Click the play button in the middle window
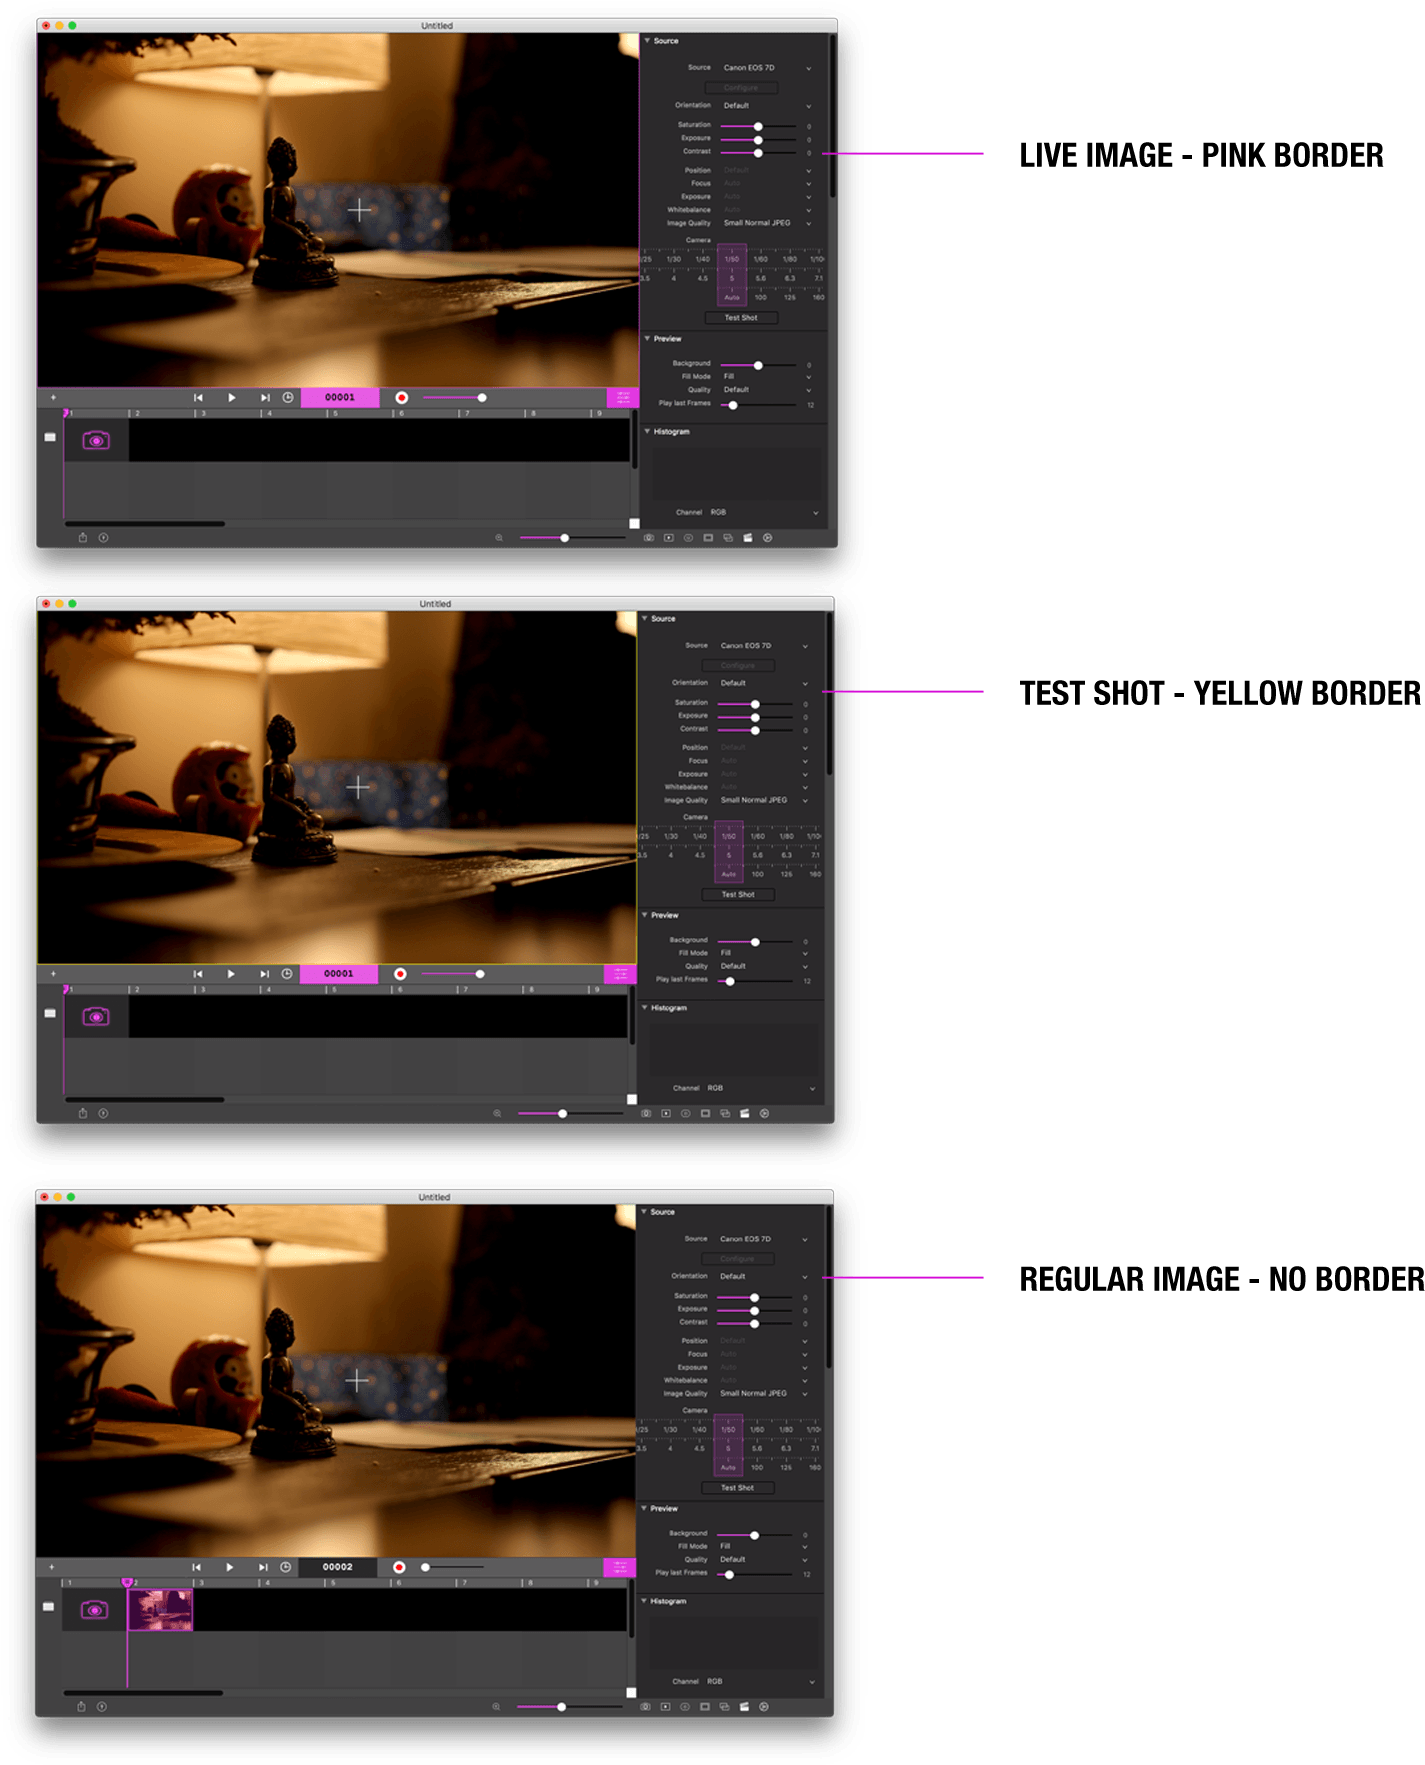Screen dimensions: 1425x1765 tap(231, 974)
